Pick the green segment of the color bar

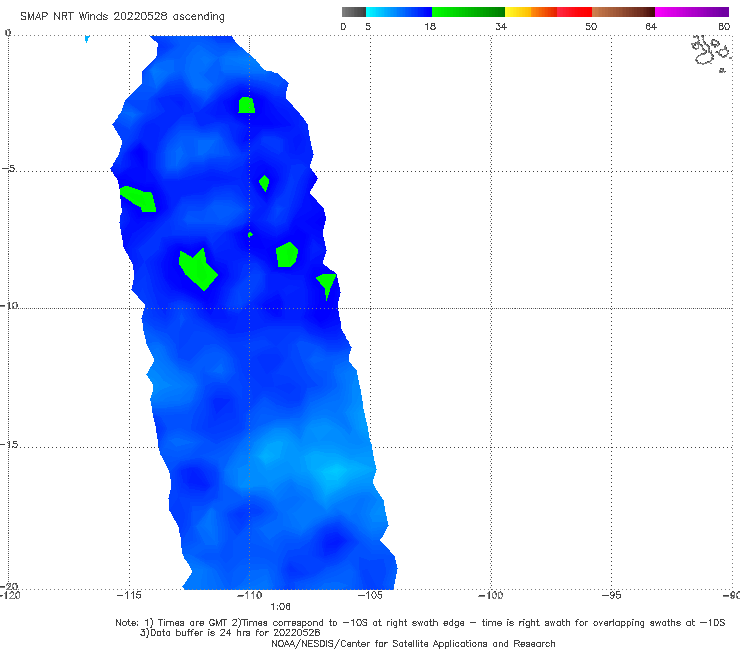[468, 12]
